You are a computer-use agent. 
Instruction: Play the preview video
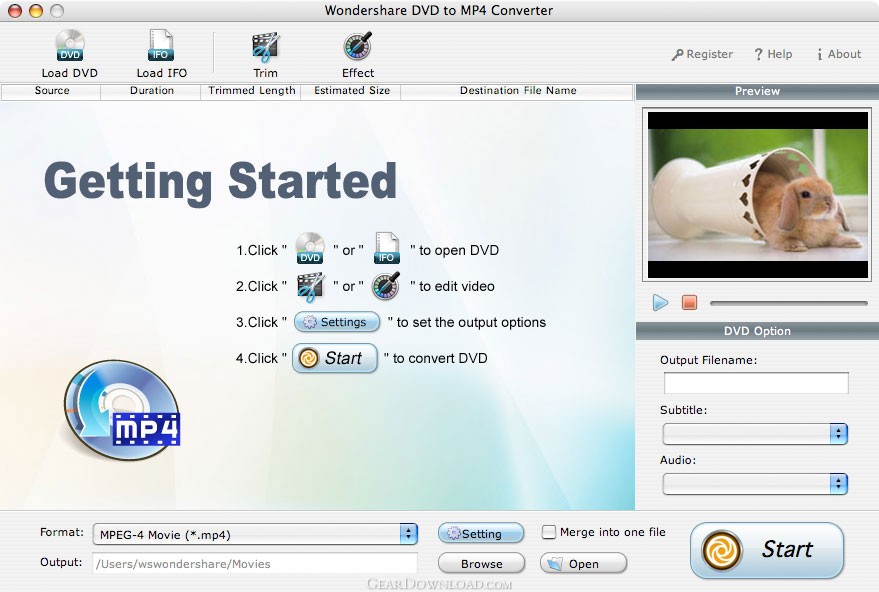pos(660,303)
